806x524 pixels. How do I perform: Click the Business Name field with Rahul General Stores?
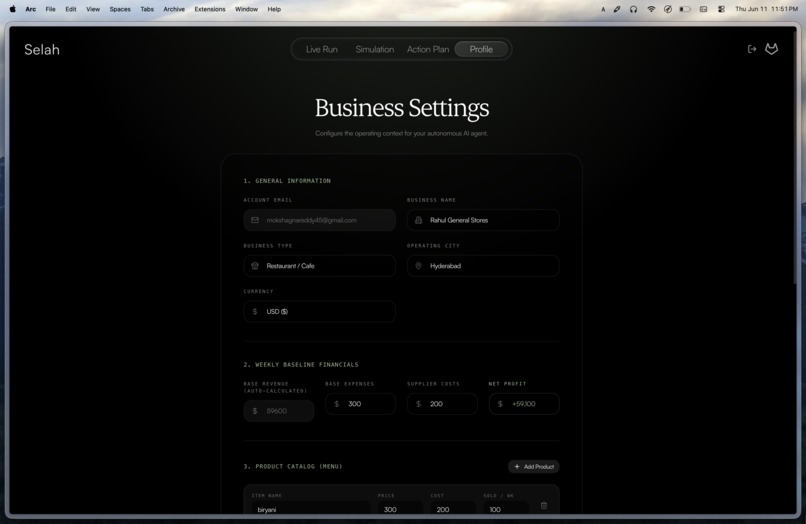point(483,220)
